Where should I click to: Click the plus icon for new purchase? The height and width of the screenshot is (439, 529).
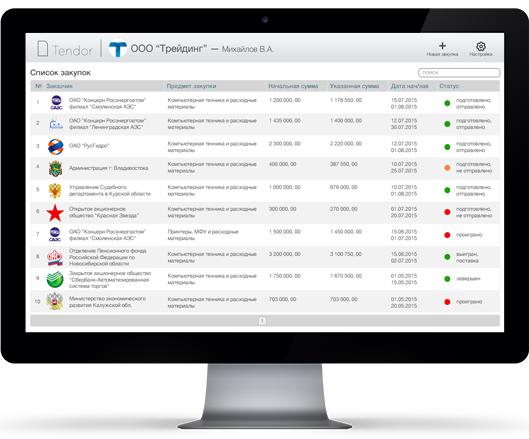442,46
